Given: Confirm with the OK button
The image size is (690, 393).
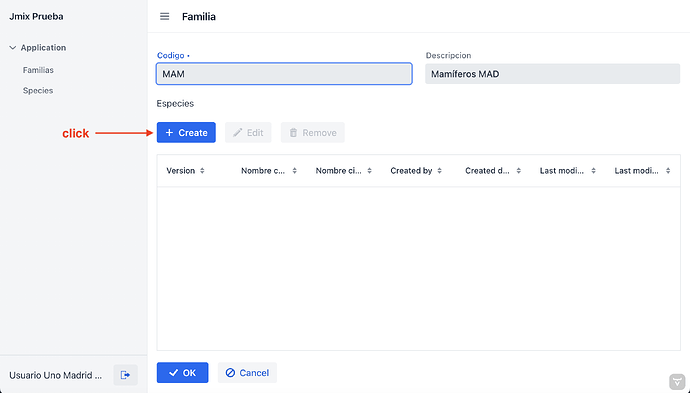Looking at the screenshot, I should point(183,373).
